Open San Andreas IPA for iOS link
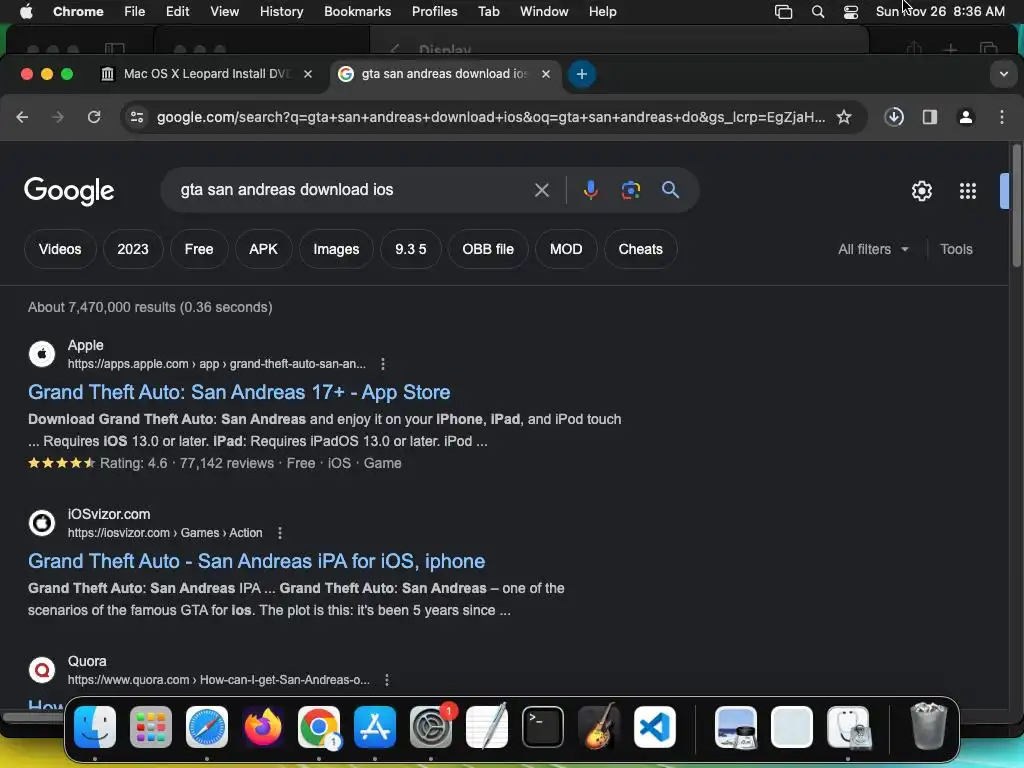This screenshot has height=768, width=1024. pos(257,561)
